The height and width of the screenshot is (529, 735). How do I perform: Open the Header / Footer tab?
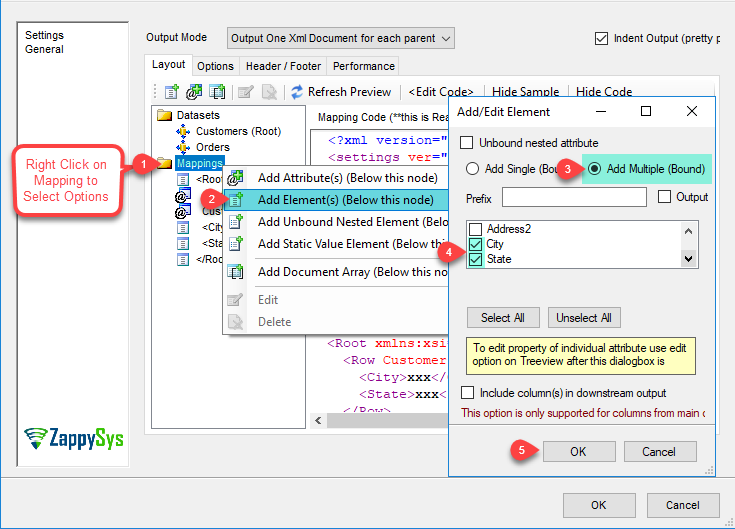click(x=283, y=66)
